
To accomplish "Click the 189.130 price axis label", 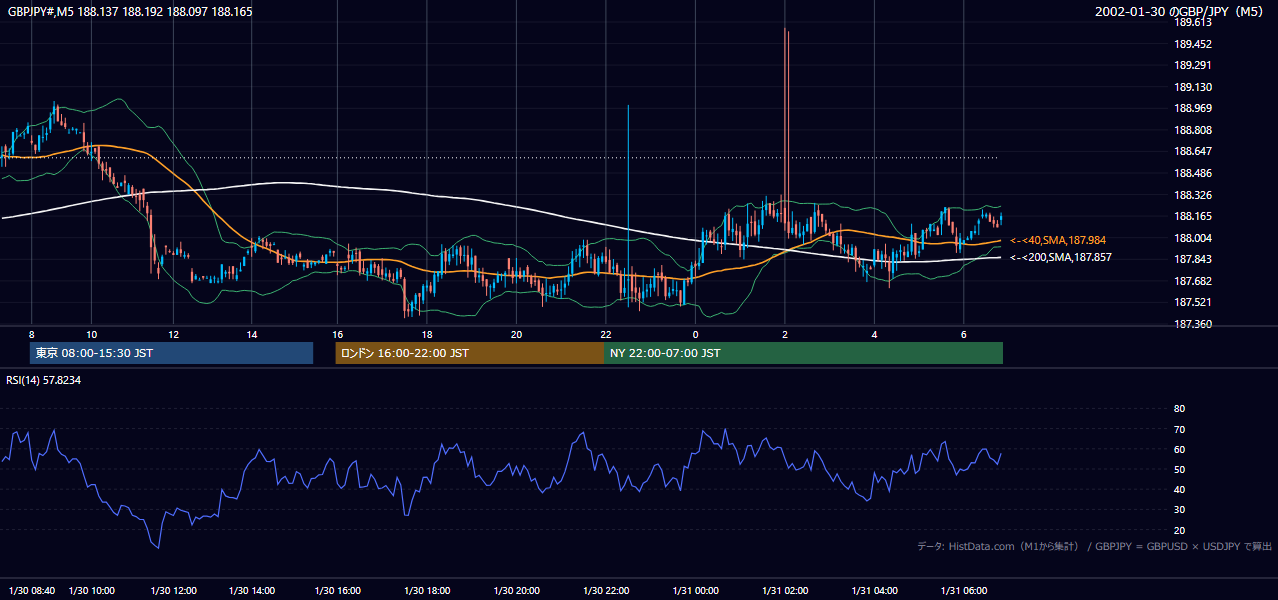I will point(1193,87).
